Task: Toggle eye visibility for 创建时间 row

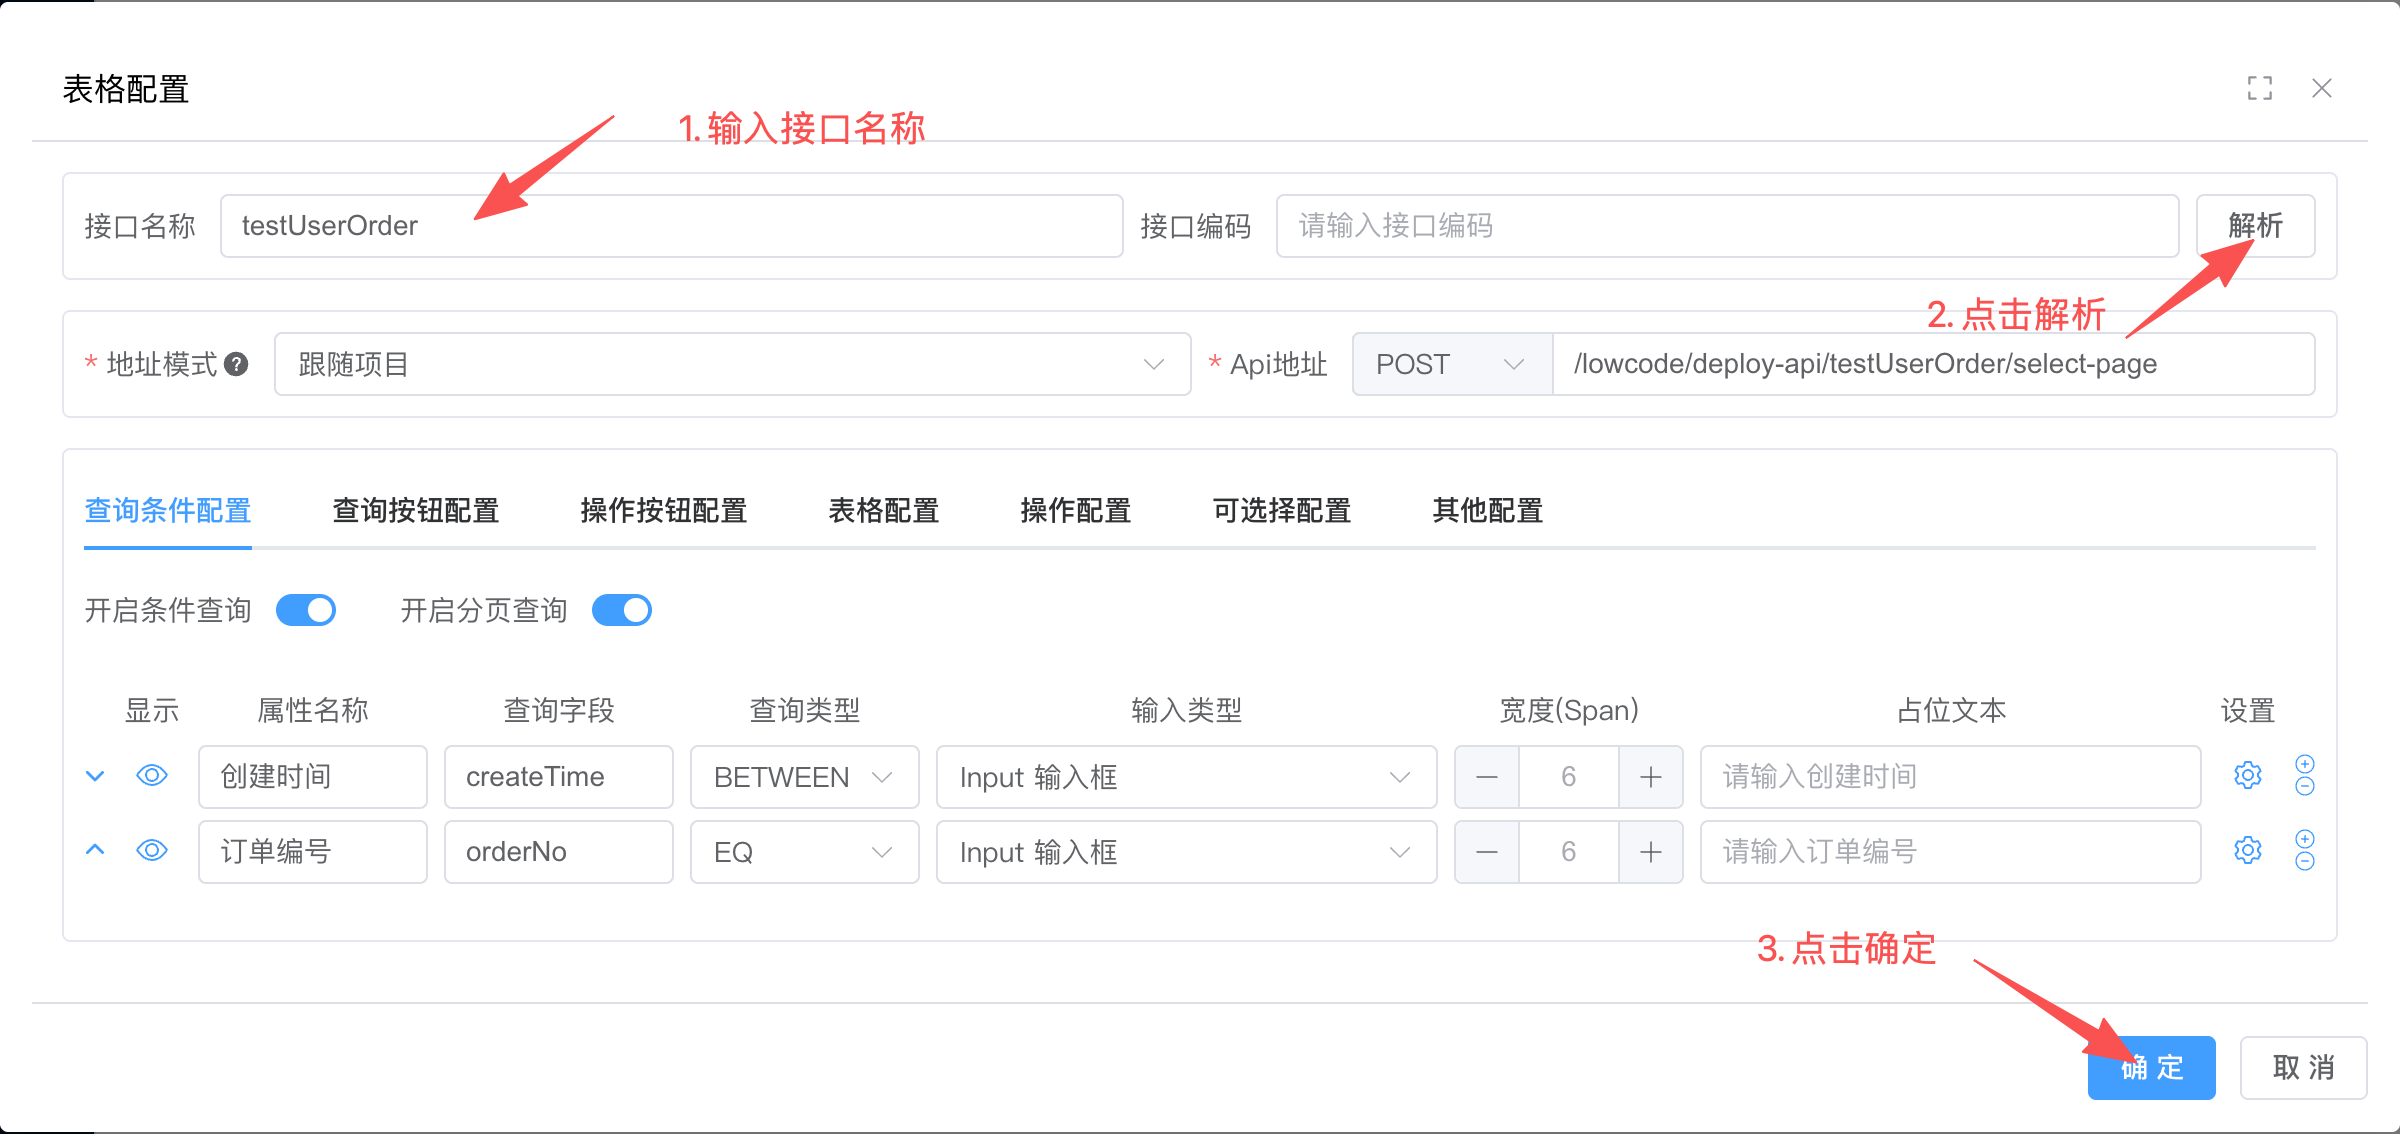Action: pos(152,776)
